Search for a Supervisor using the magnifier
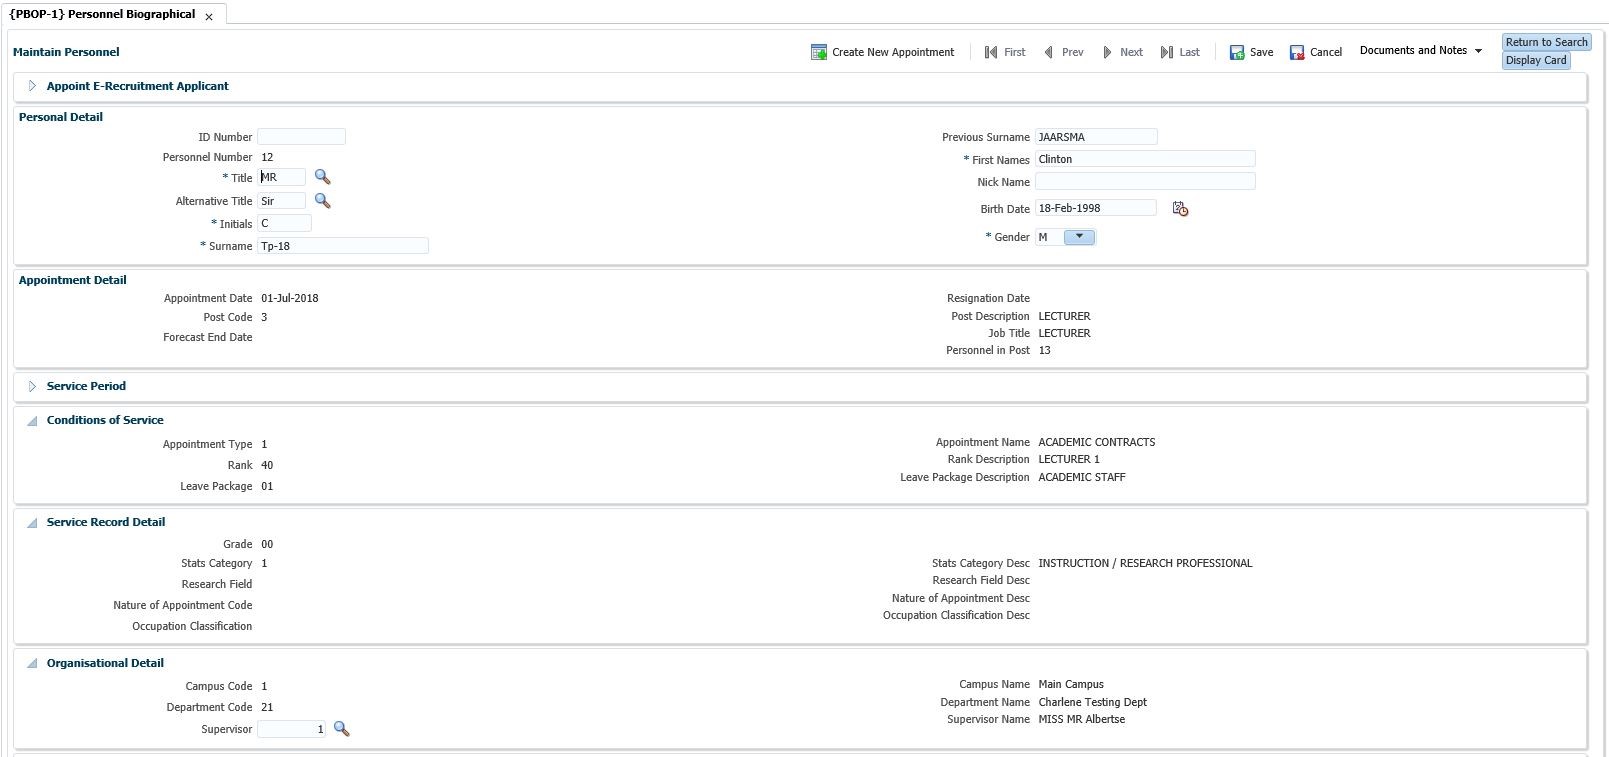The width and height of the screenshot is (1609, 757). pyautogui.click(x=341, y=729)
